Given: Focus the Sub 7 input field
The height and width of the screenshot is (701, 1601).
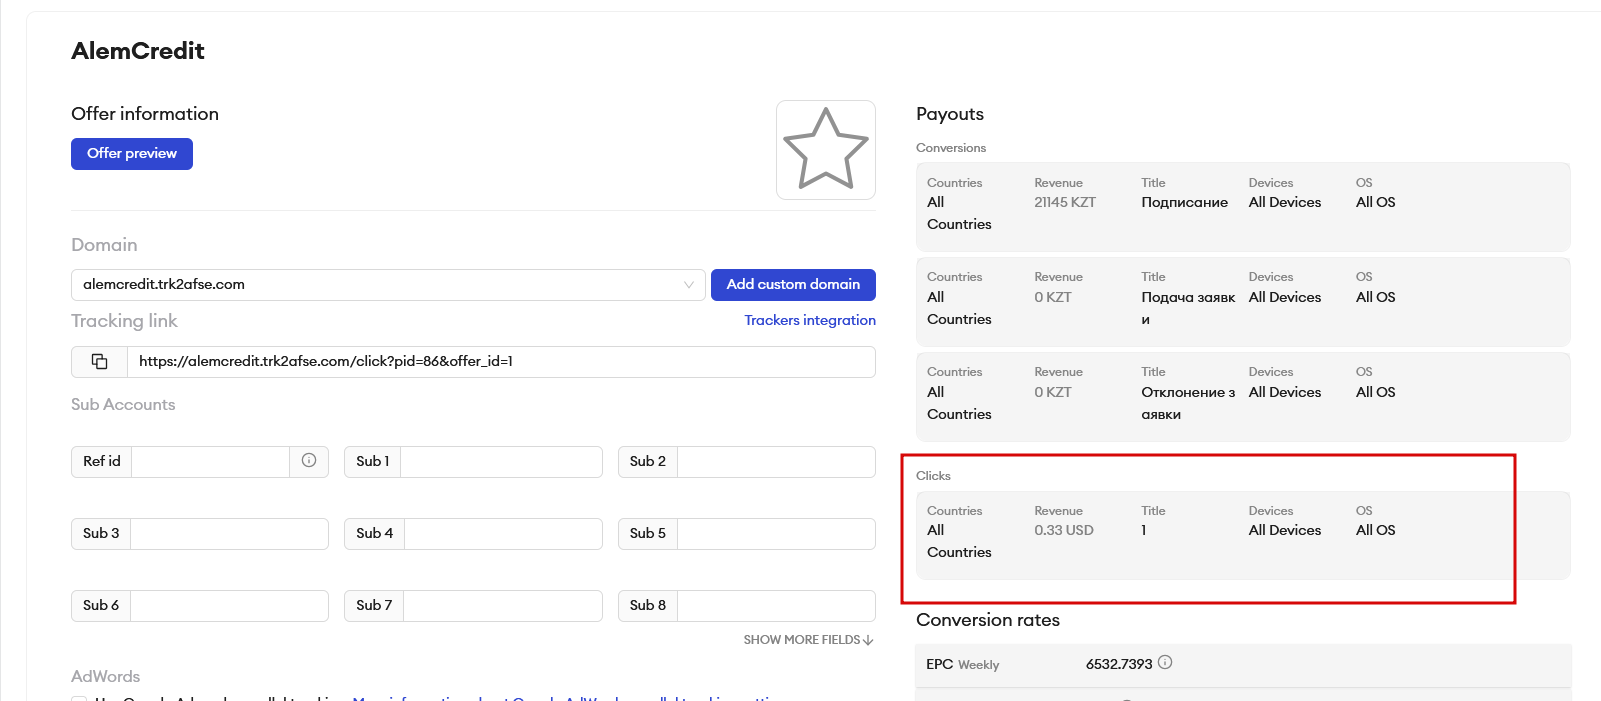Looking at the screenshot, I should point(503,606).
